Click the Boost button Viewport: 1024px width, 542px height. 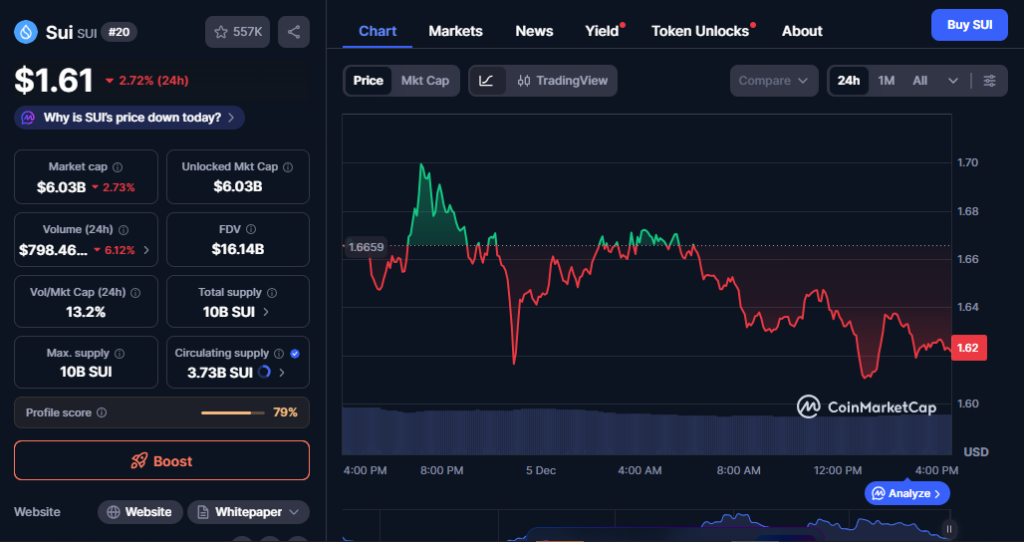tap(162, 461)
